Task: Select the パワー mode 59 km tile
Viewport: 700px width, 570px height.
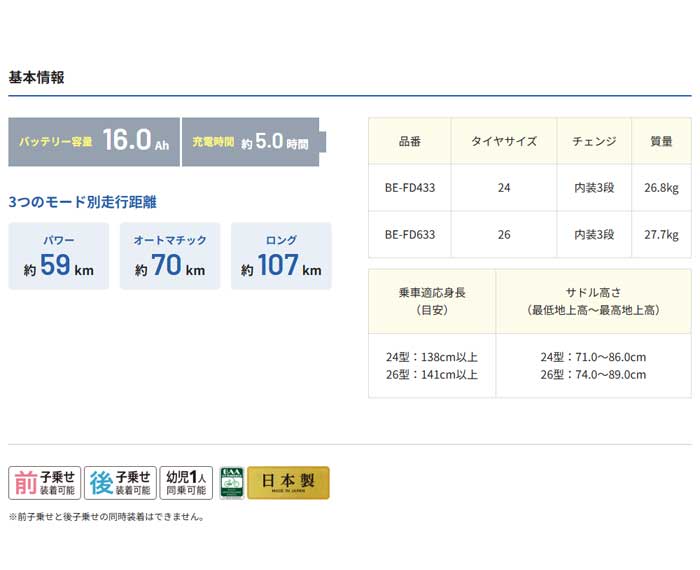Action: point(59,257)
